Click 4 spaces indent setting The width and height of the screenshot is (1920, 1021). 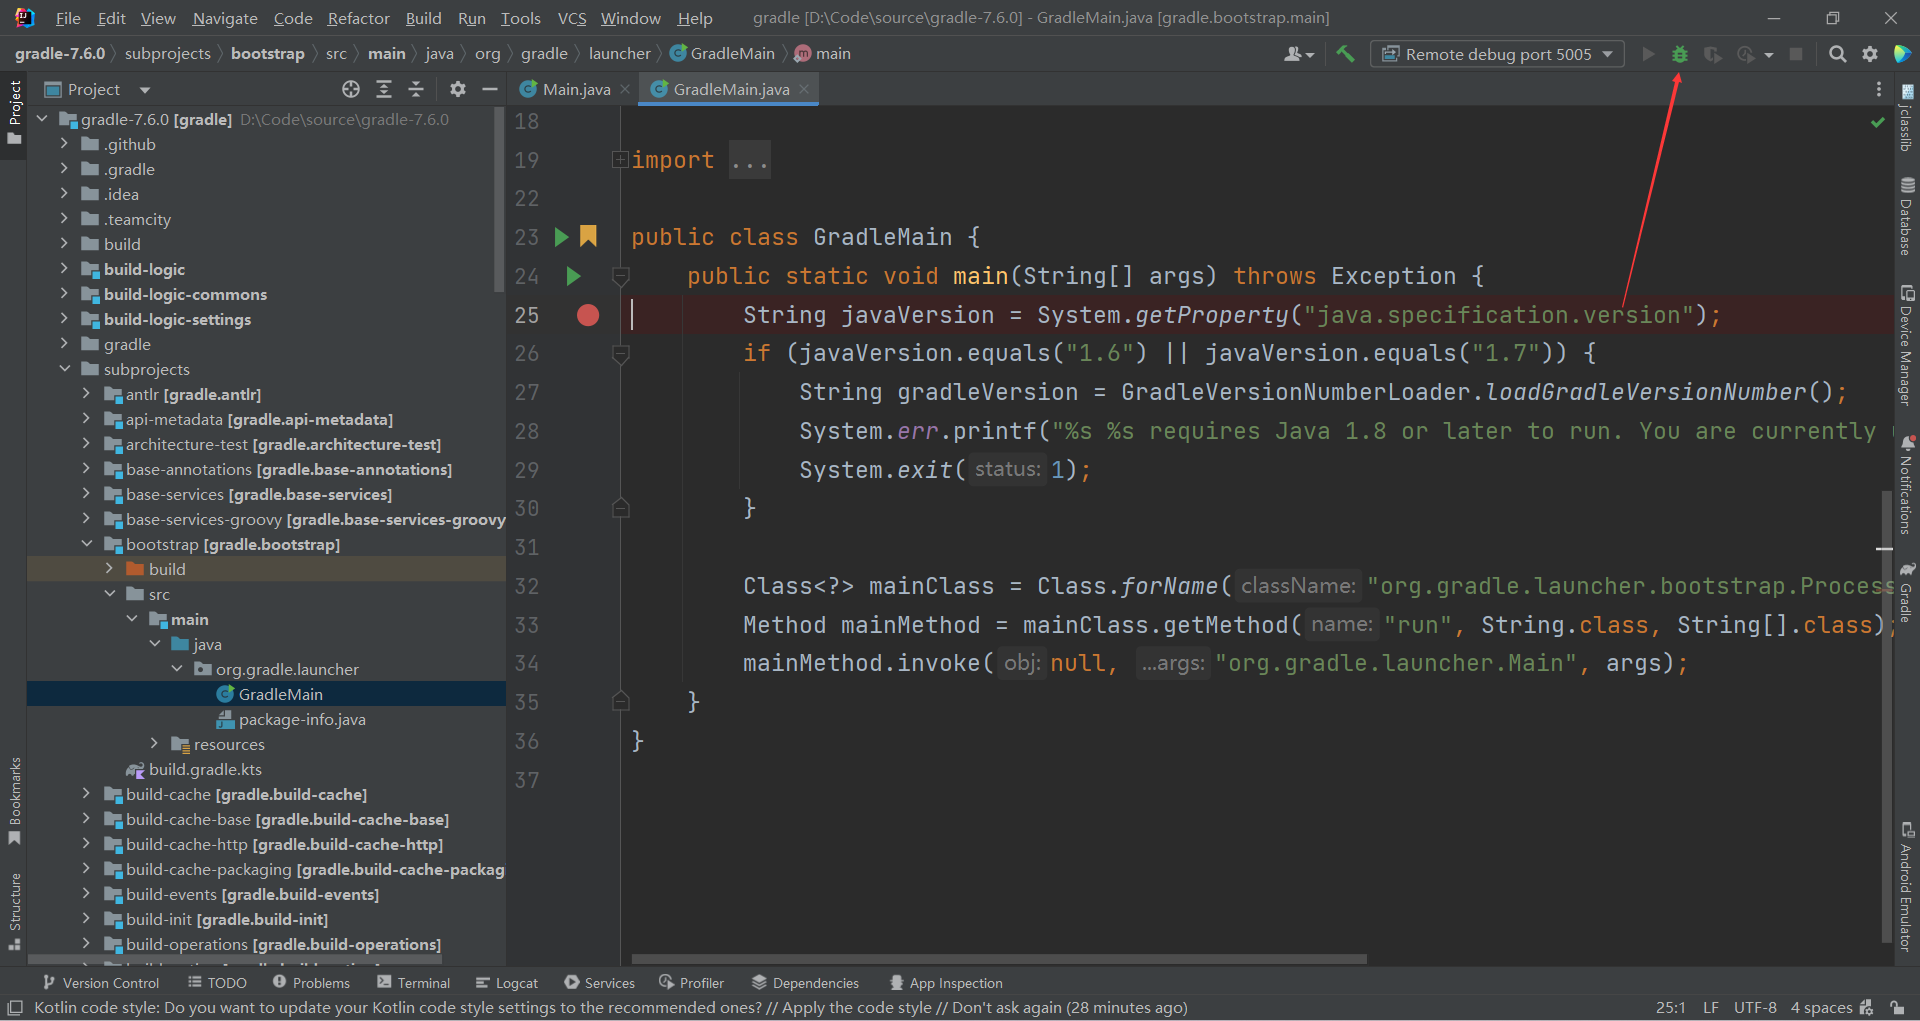pos(1821,1008)
